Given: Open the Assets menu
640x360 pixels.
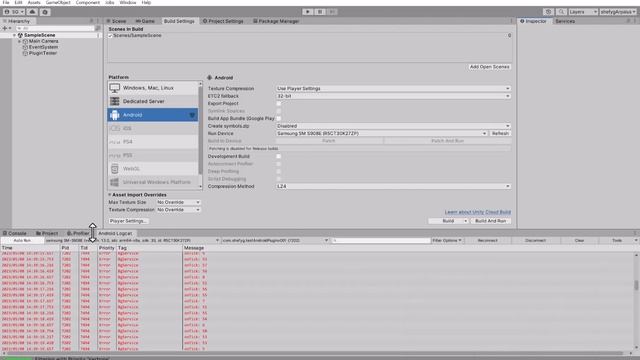Looking at the screenshot, I should 34,2.
